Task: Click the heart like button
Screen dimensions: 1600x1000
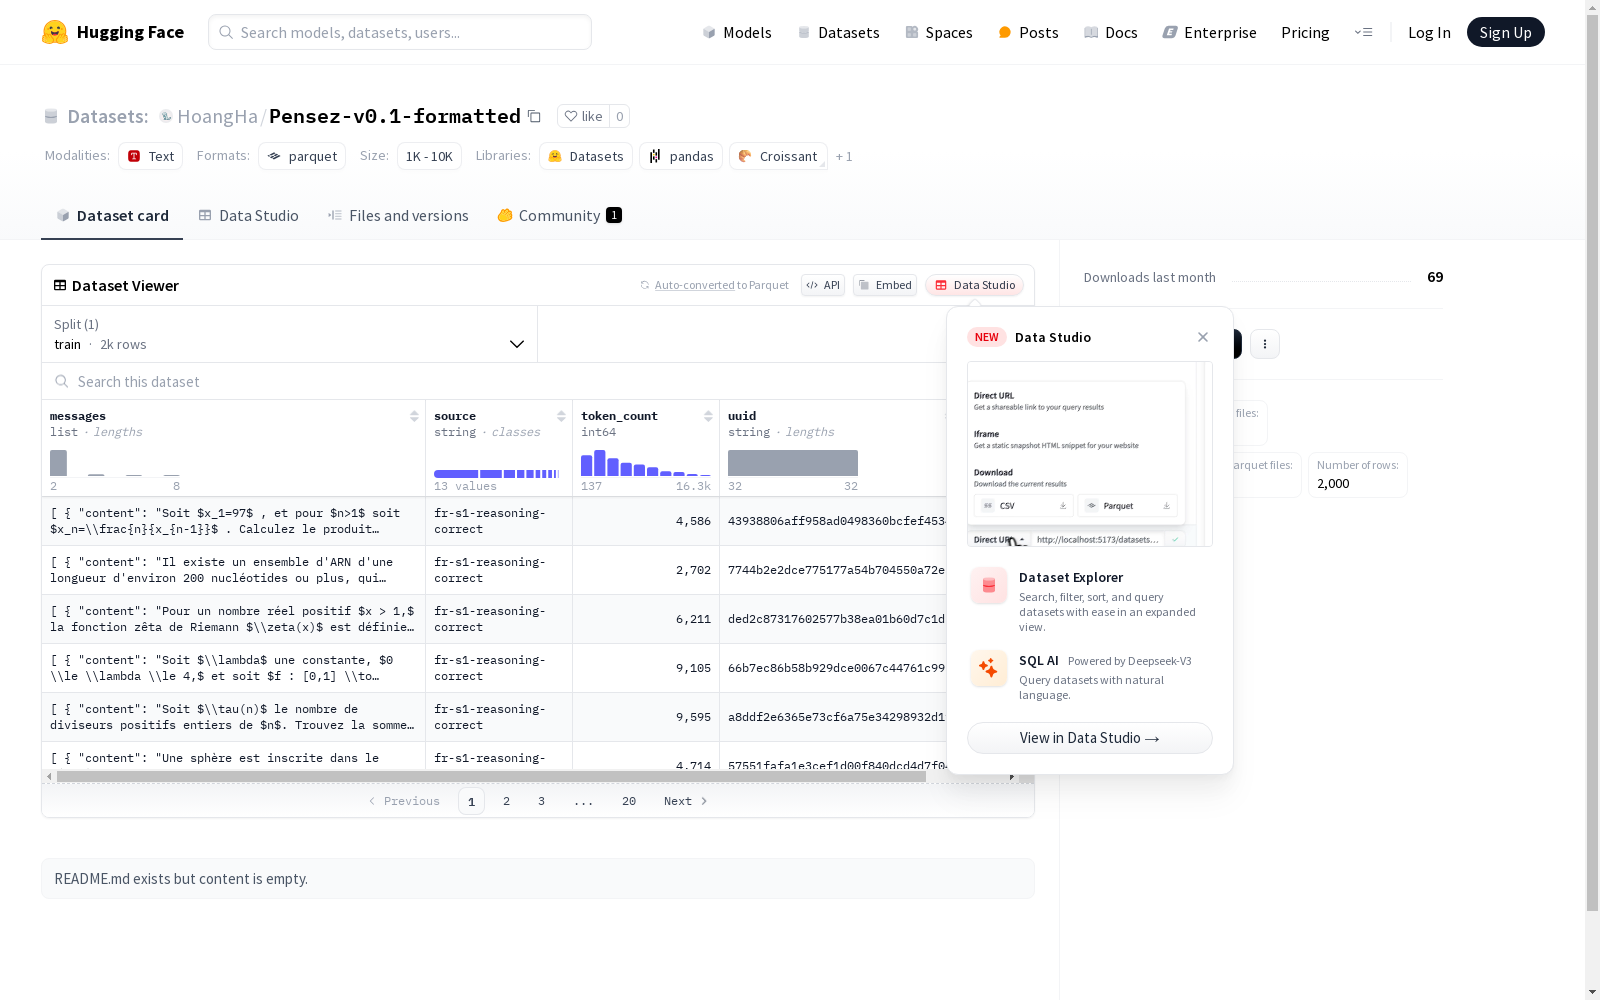Action: pos(584,116)
